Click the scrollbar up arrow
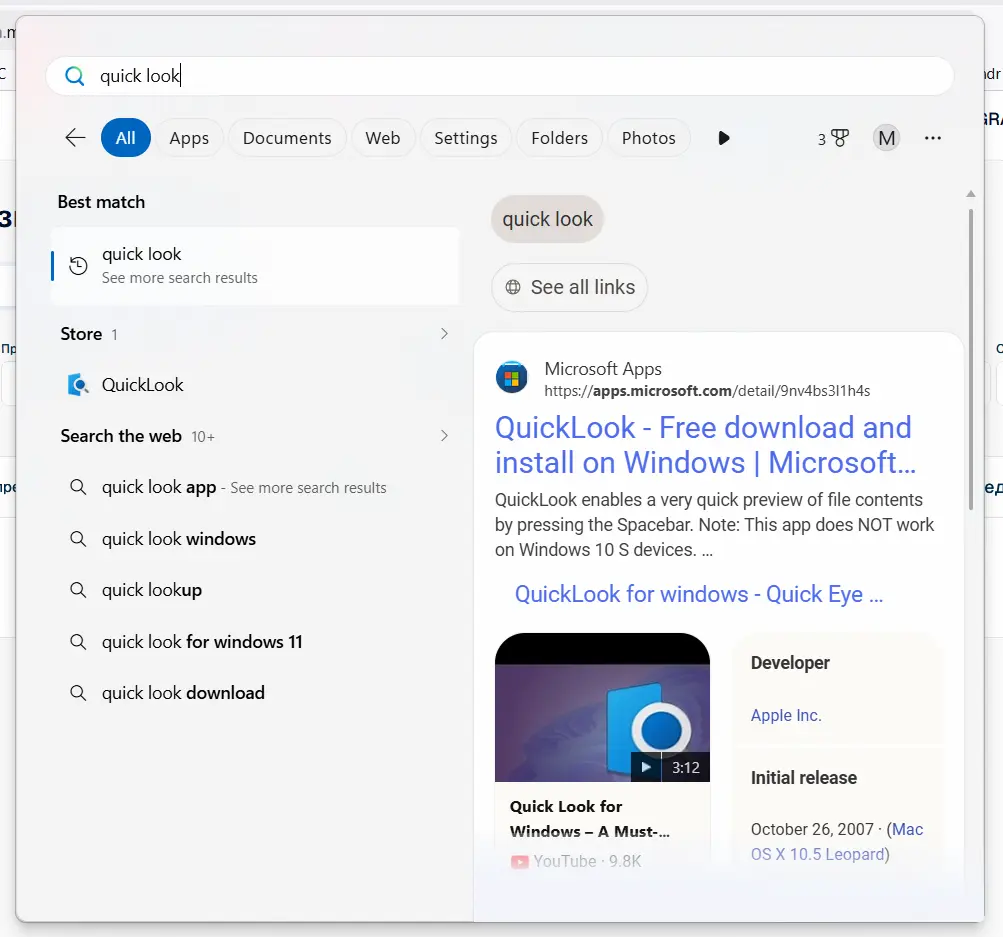 [970, 193]
